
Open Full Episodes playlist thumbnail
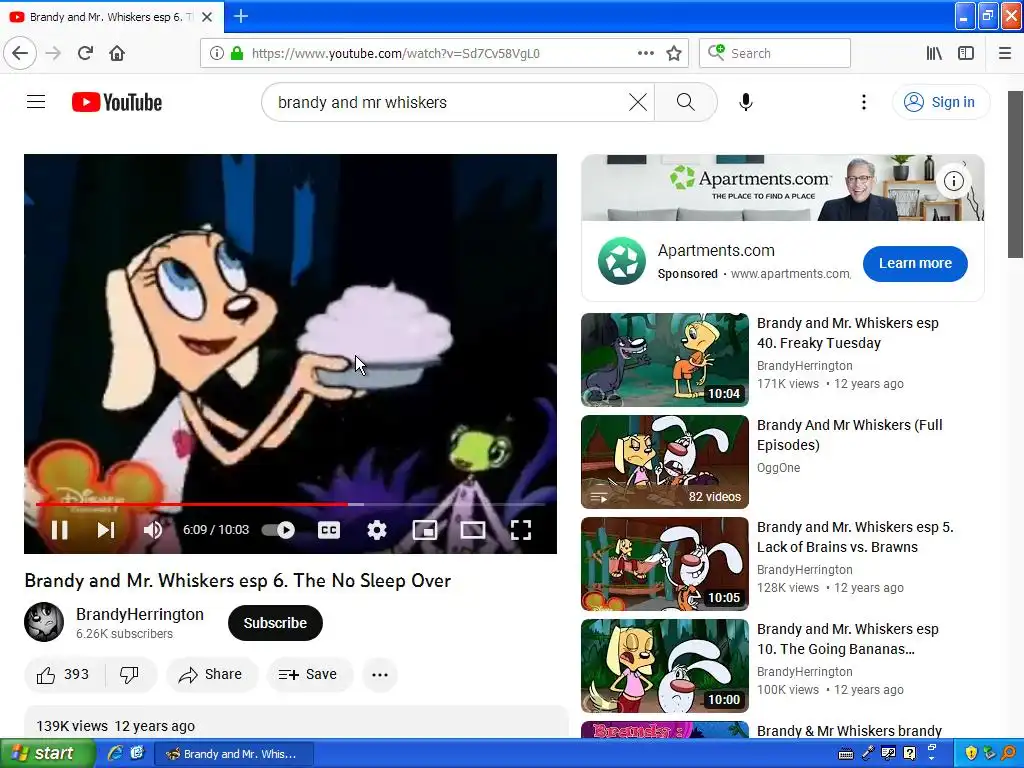pos(665,462)
